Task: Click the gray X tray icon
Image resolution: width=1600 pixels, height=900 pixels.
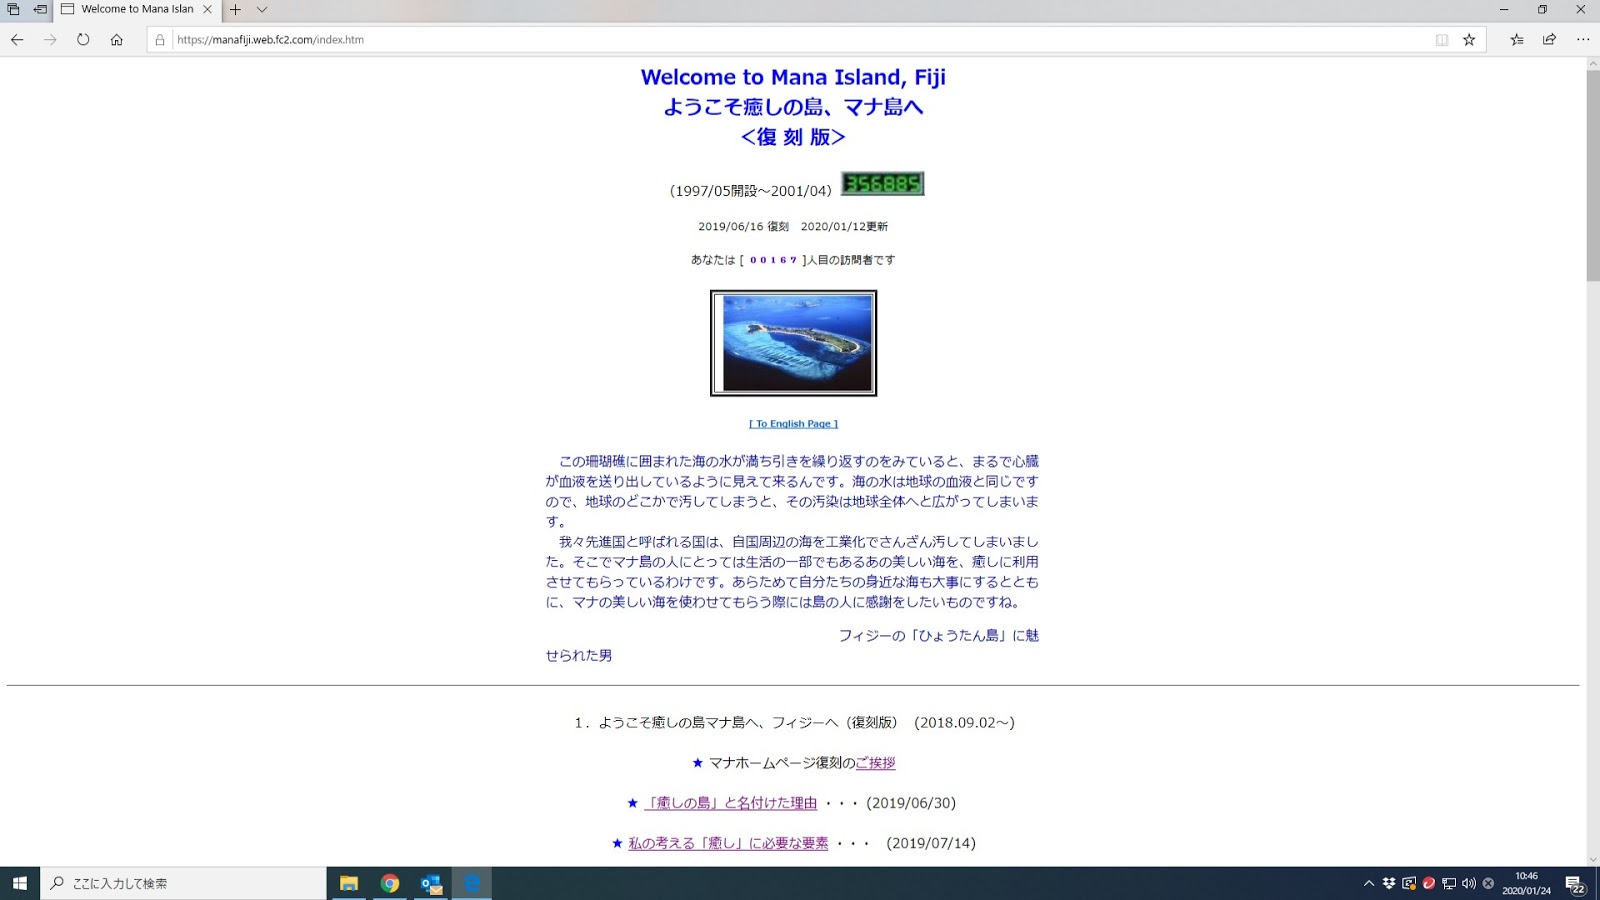Action: [1488, 883]
